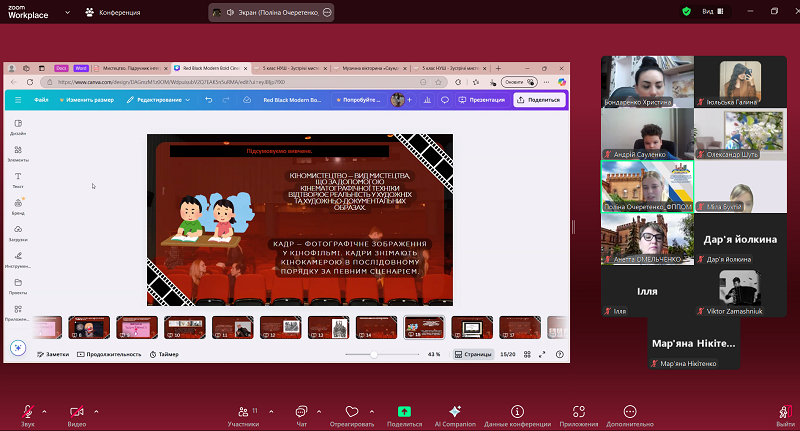The height and width of the screenshot is (431, 800).
Task: Open the Участники participants panel
Action: 243,415
